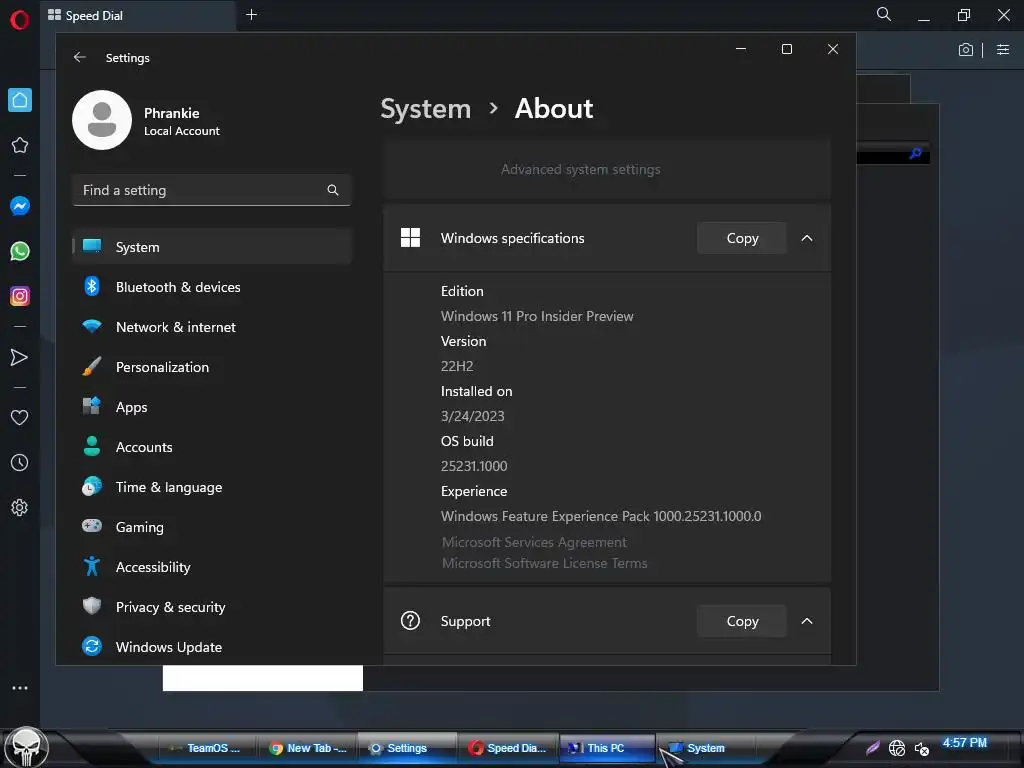Open Windows Update settings
The width and height of the screenshot is (1024, 768).
(x=212, y=647)
